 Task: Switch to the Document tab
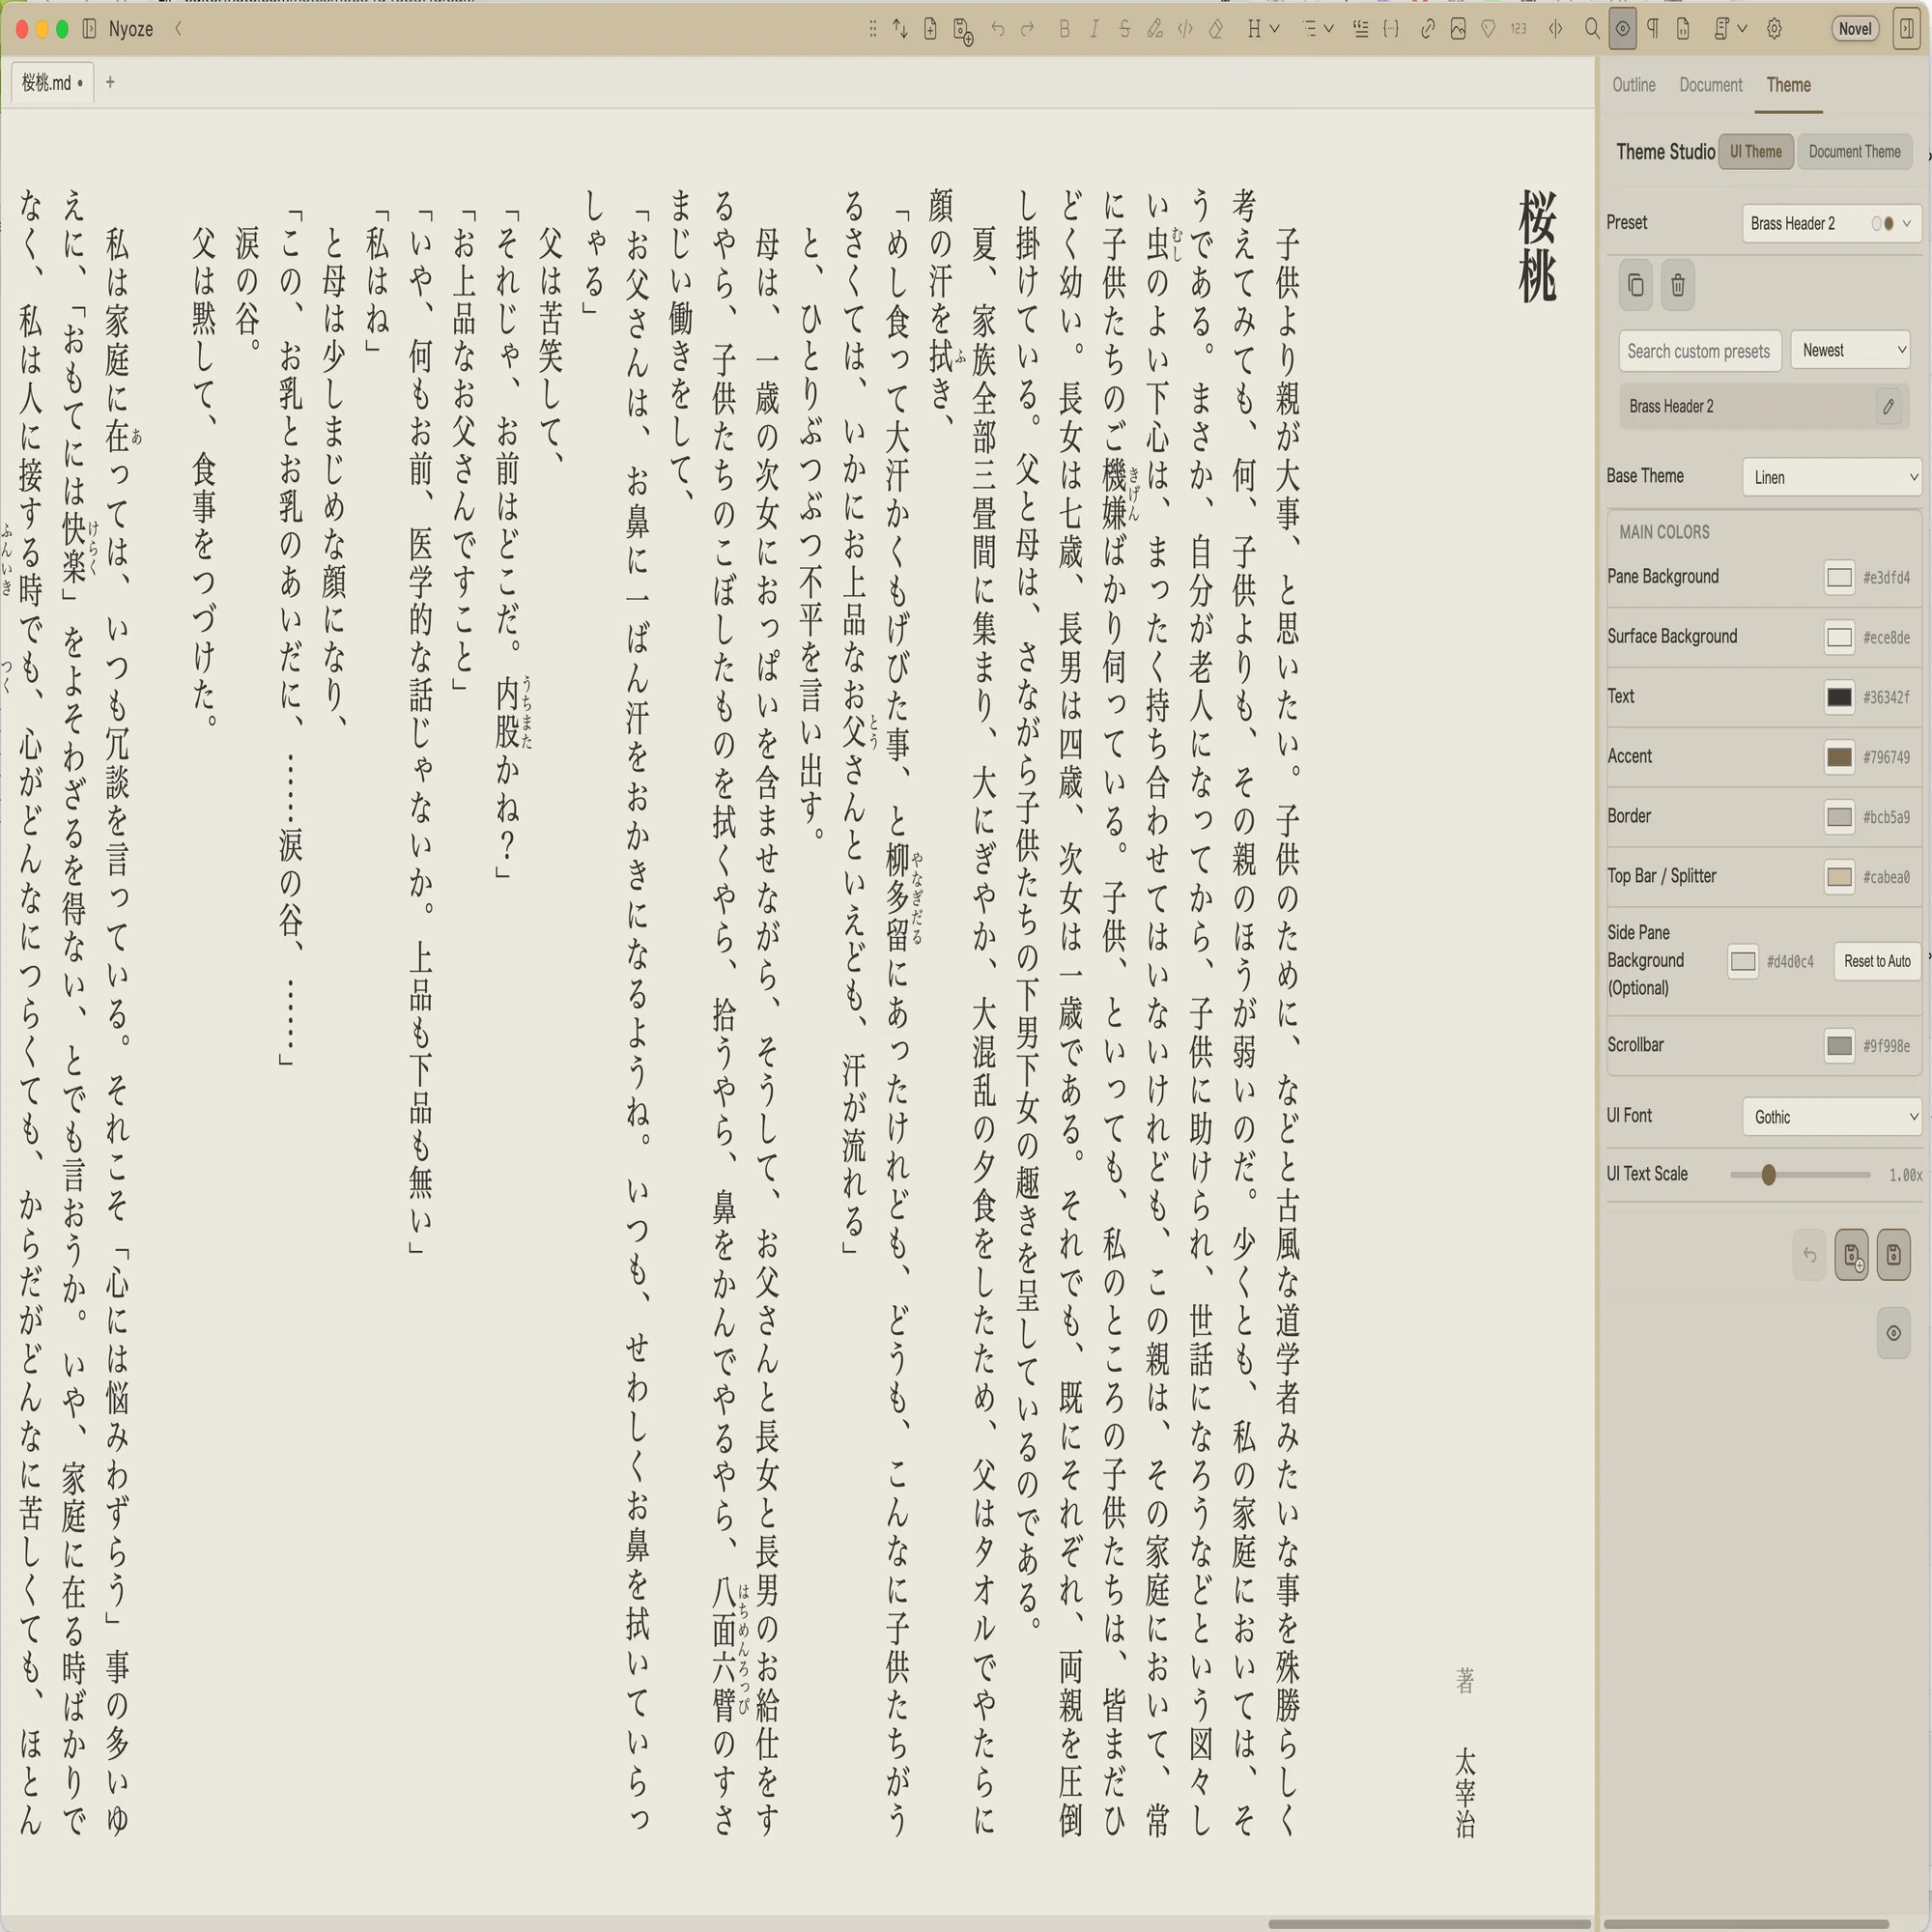(x=1710, y=85)
